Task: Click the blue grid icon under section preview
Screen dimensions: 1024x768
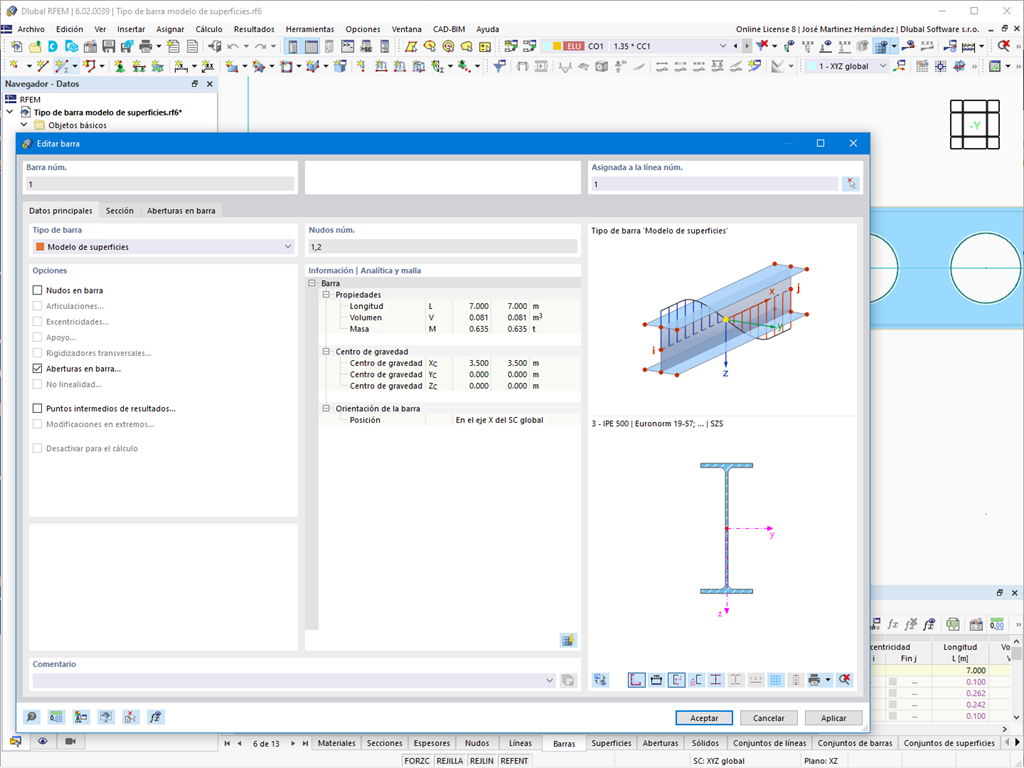Action: [775, 680]
